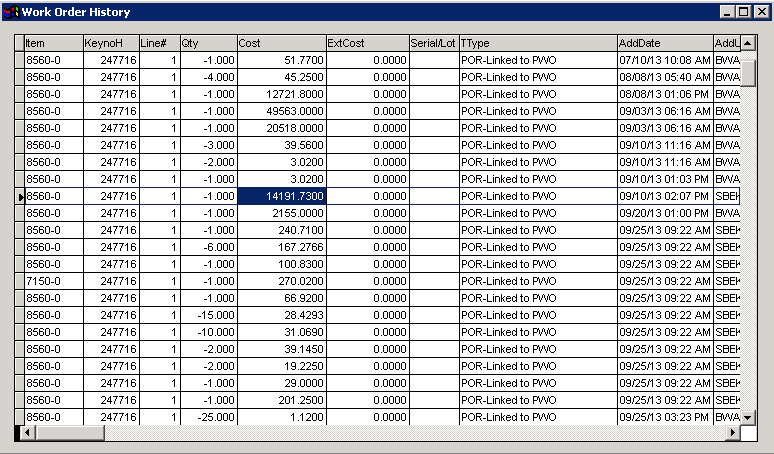Close the Work Order History window
The image size is (774, 454).
click(760, 12)
